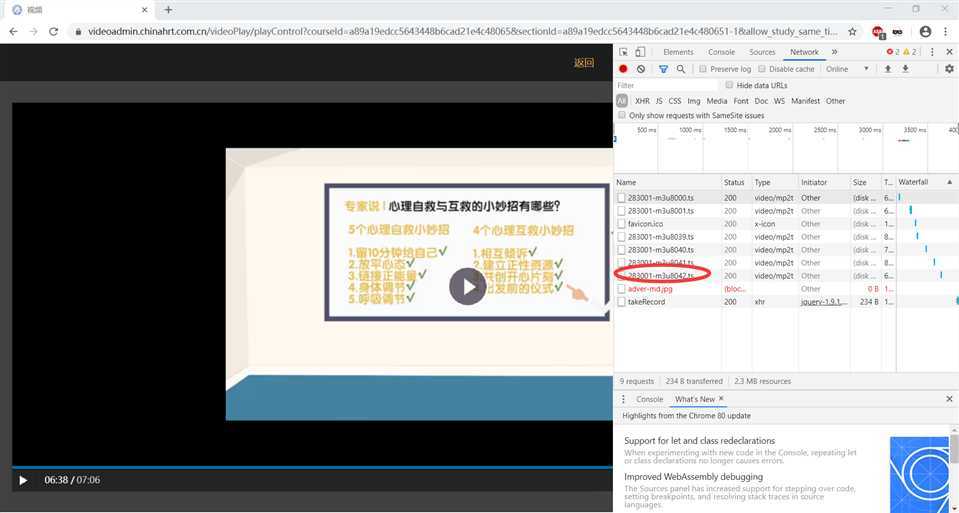Toggle the network filter funnel icon

tap(663, 69)
